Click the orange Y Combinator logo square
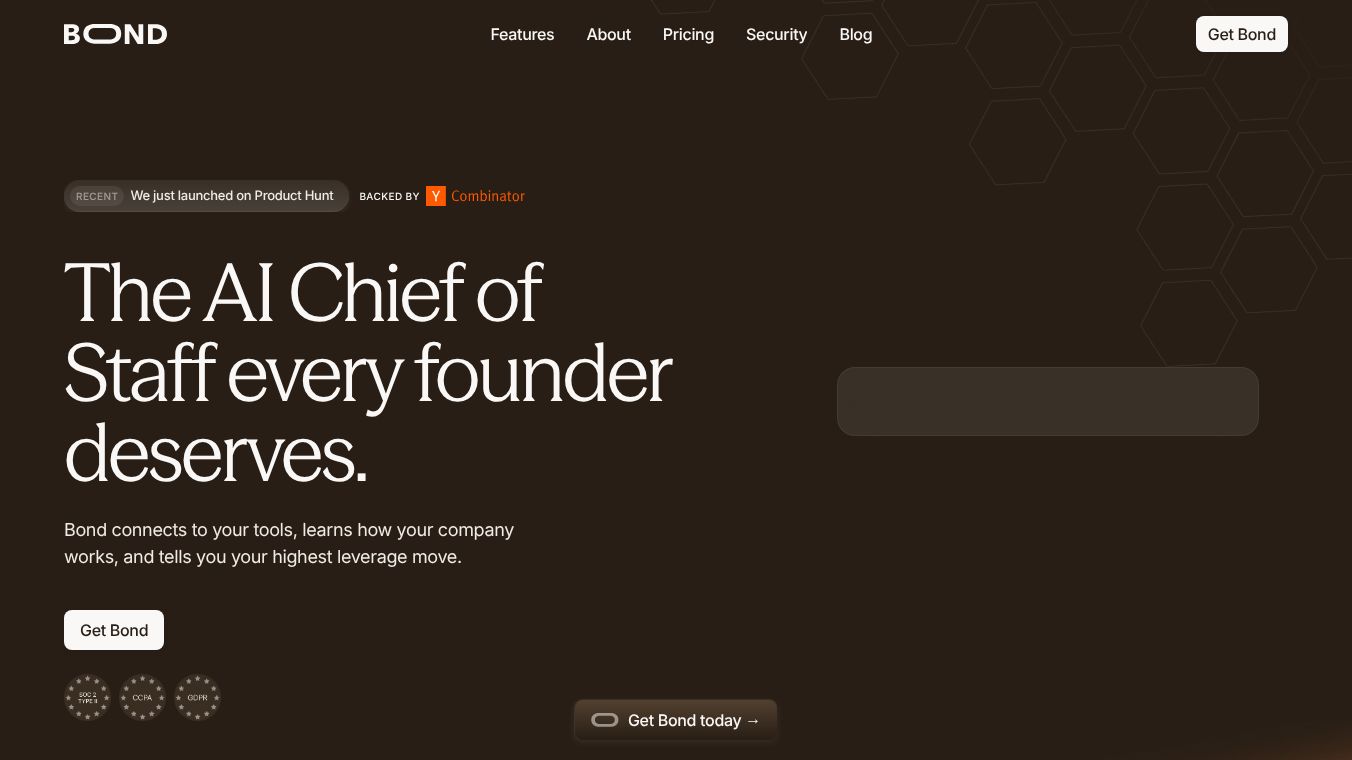Viewport: 1352px width, 760px height. (x=436, y=196)
